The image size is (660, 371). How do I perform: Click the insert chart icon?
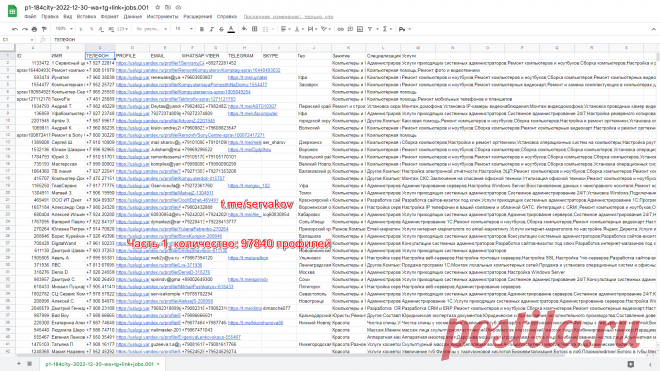pos(360,29)
